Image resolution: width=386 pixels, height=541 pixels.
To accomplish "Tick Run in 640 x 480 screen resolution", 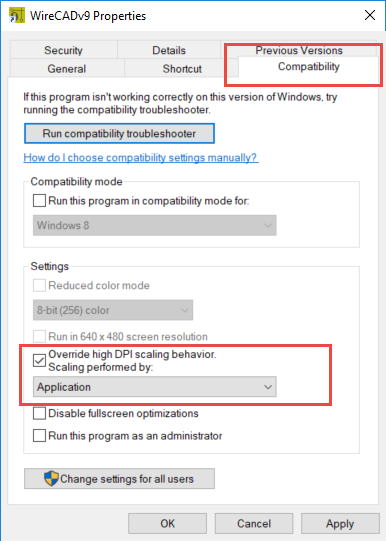I will (x=39, y=336).
